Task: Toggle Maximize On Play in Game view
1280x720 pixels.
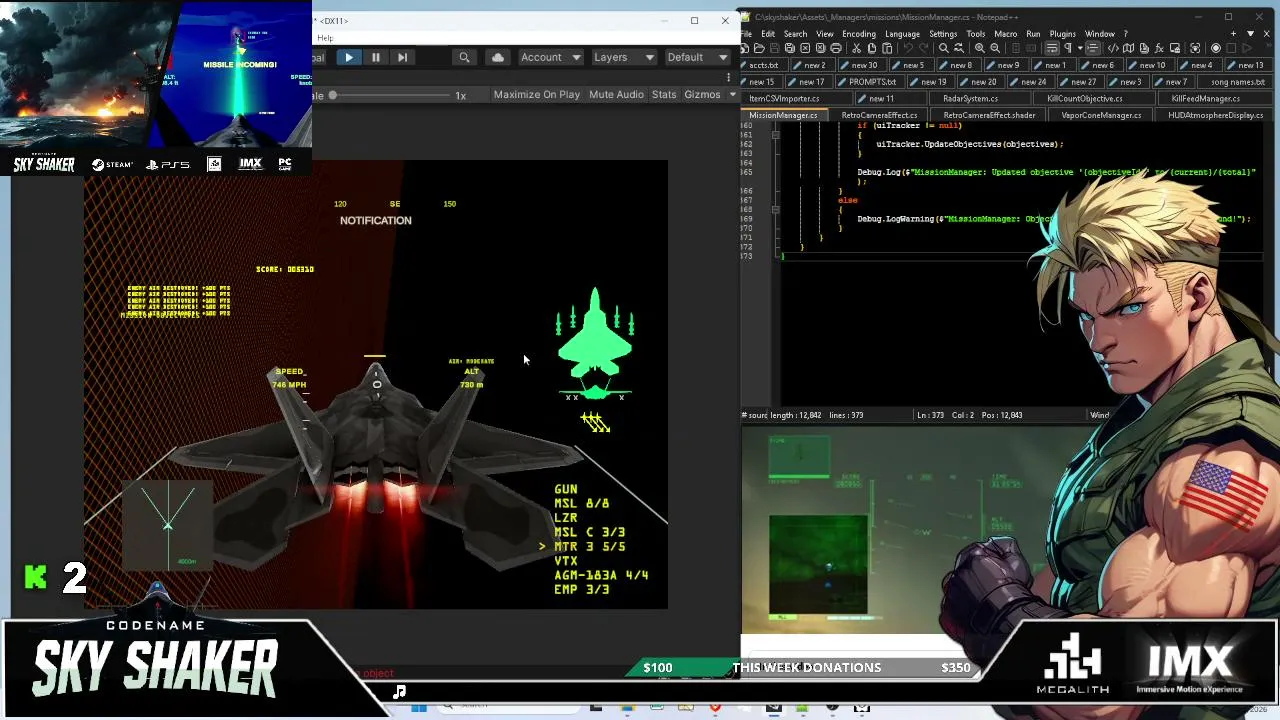Action: (536, 95)
